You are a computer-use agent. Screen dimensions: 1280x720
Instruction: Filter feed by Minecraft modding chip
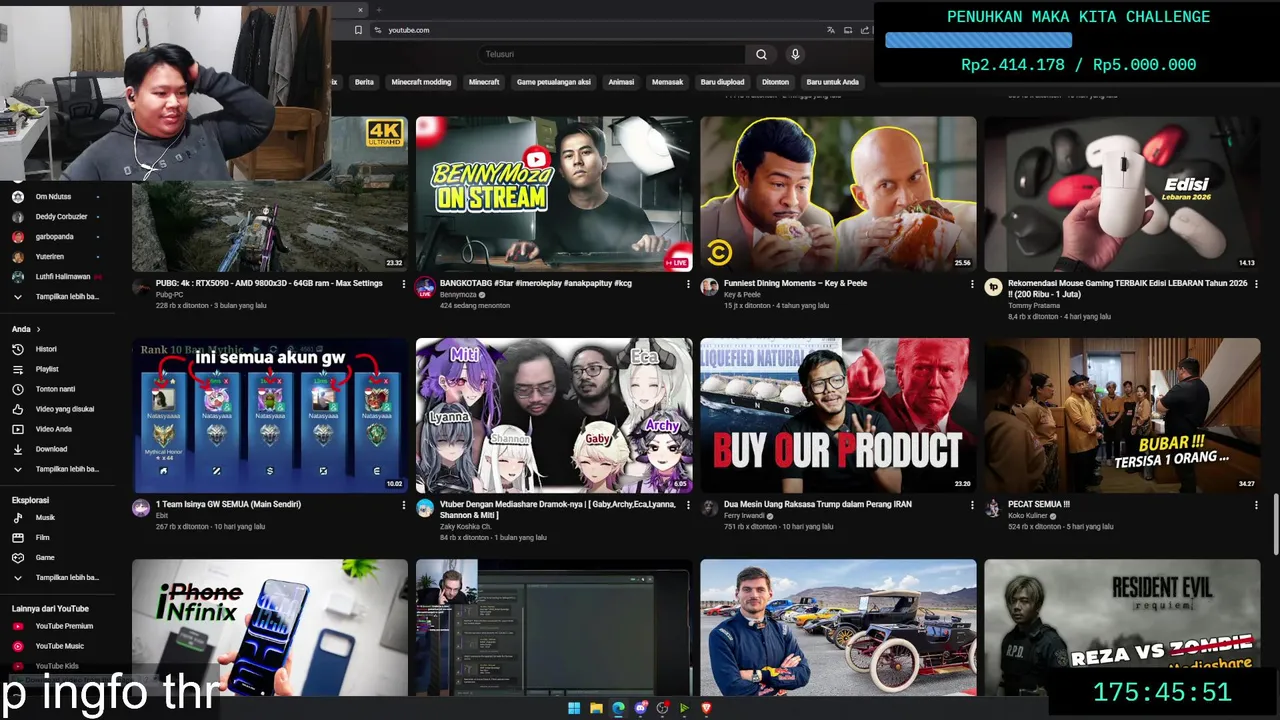tap(421, 82)
